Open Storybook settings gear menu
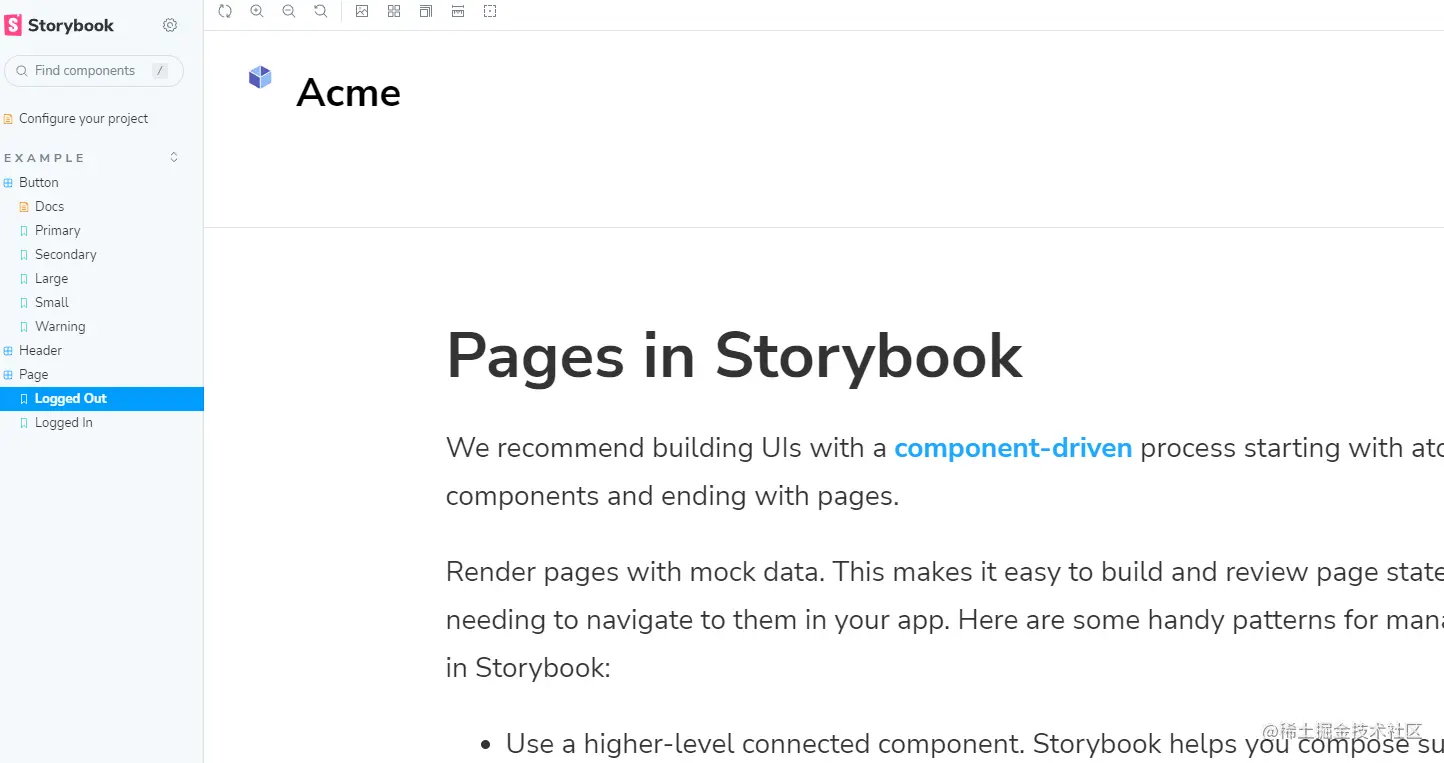This screenshot has width=1444, height=763. [170, 25]
